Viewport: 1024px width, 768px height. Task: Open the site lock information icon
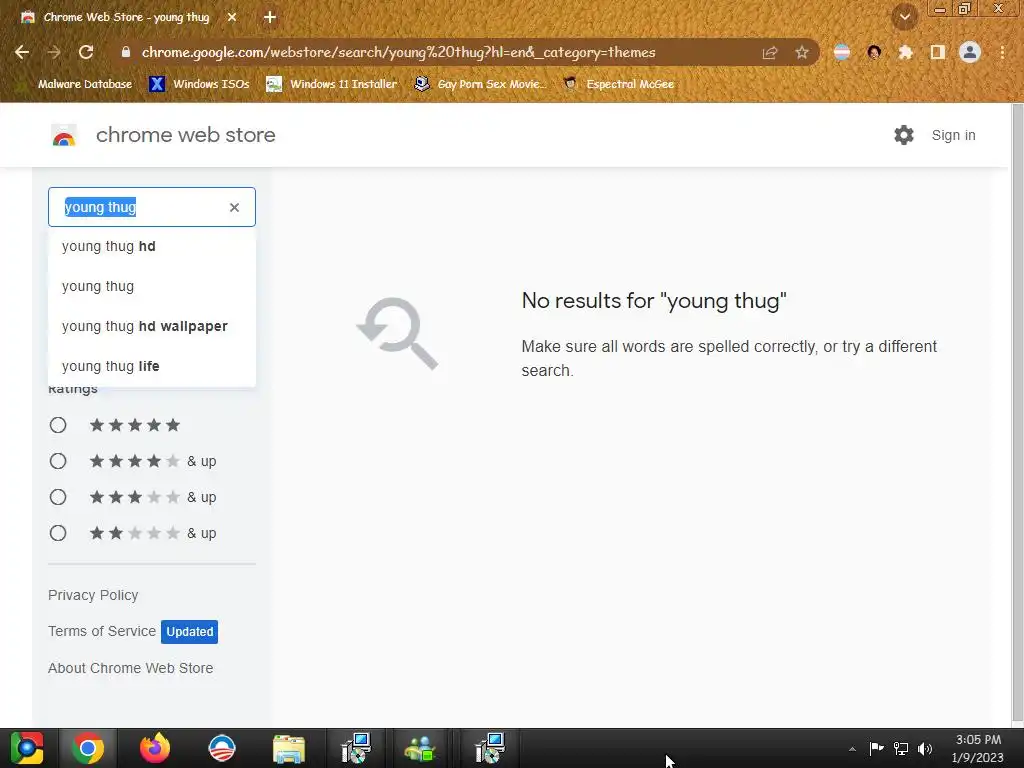(x=126, y=52)
